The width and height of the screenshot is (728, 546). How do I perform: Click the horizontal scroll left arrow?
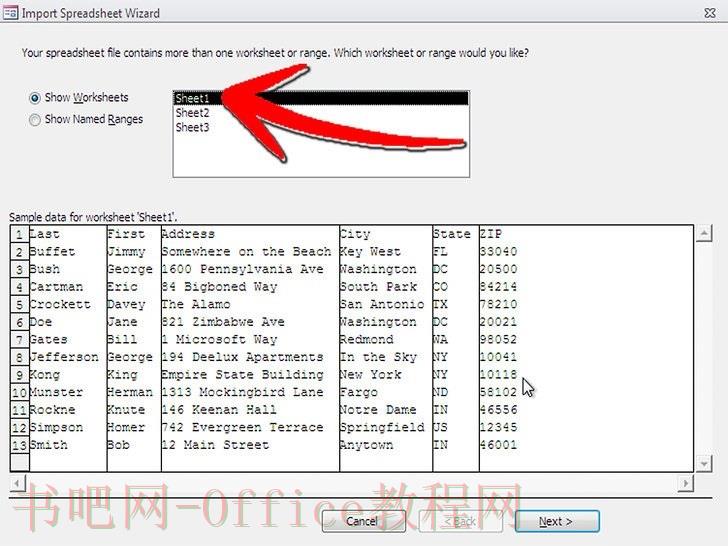pyautogui.click(x=17, y=483)
